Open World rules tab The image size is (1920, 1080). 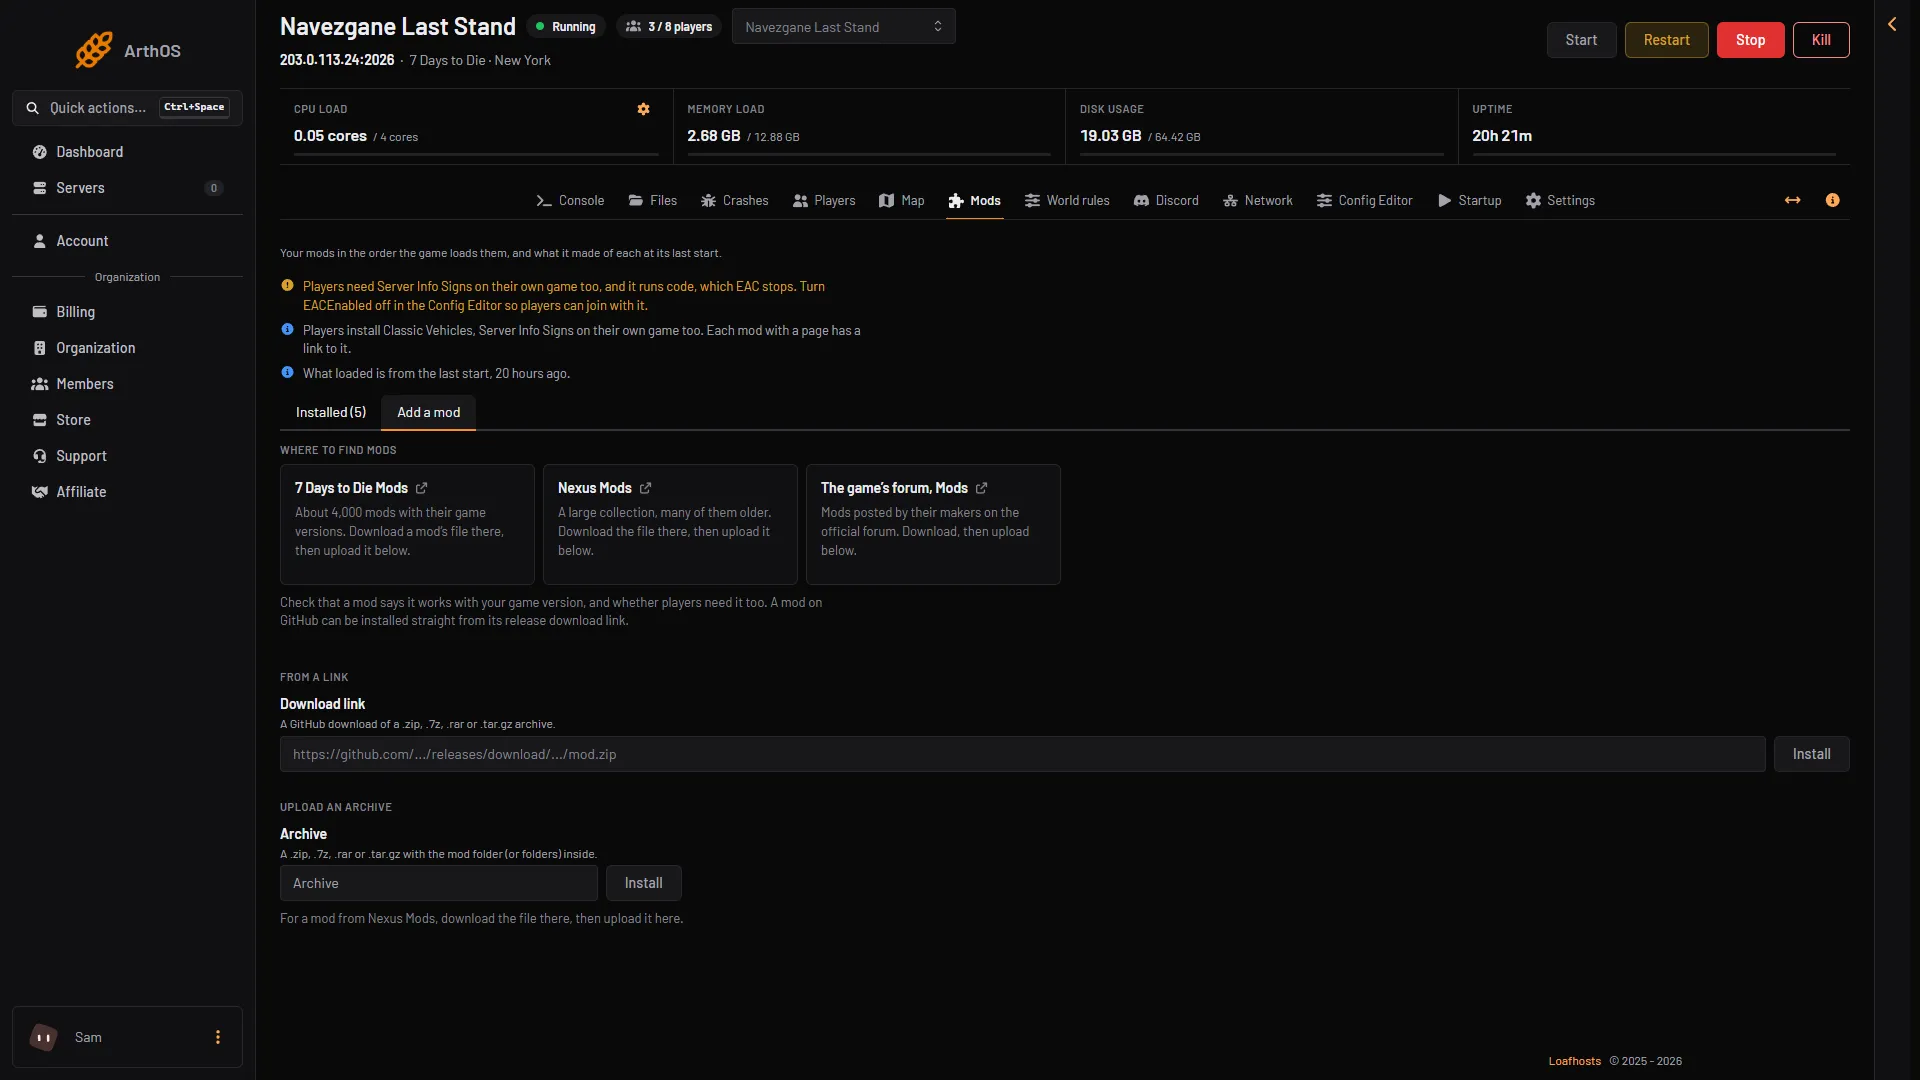[1067, 201]
